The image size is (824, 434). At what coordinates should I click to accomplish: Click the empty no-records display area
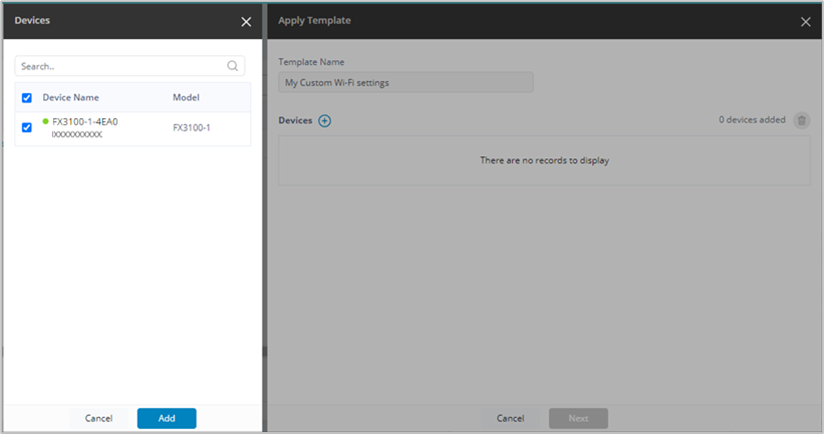[x=544, y=160]
